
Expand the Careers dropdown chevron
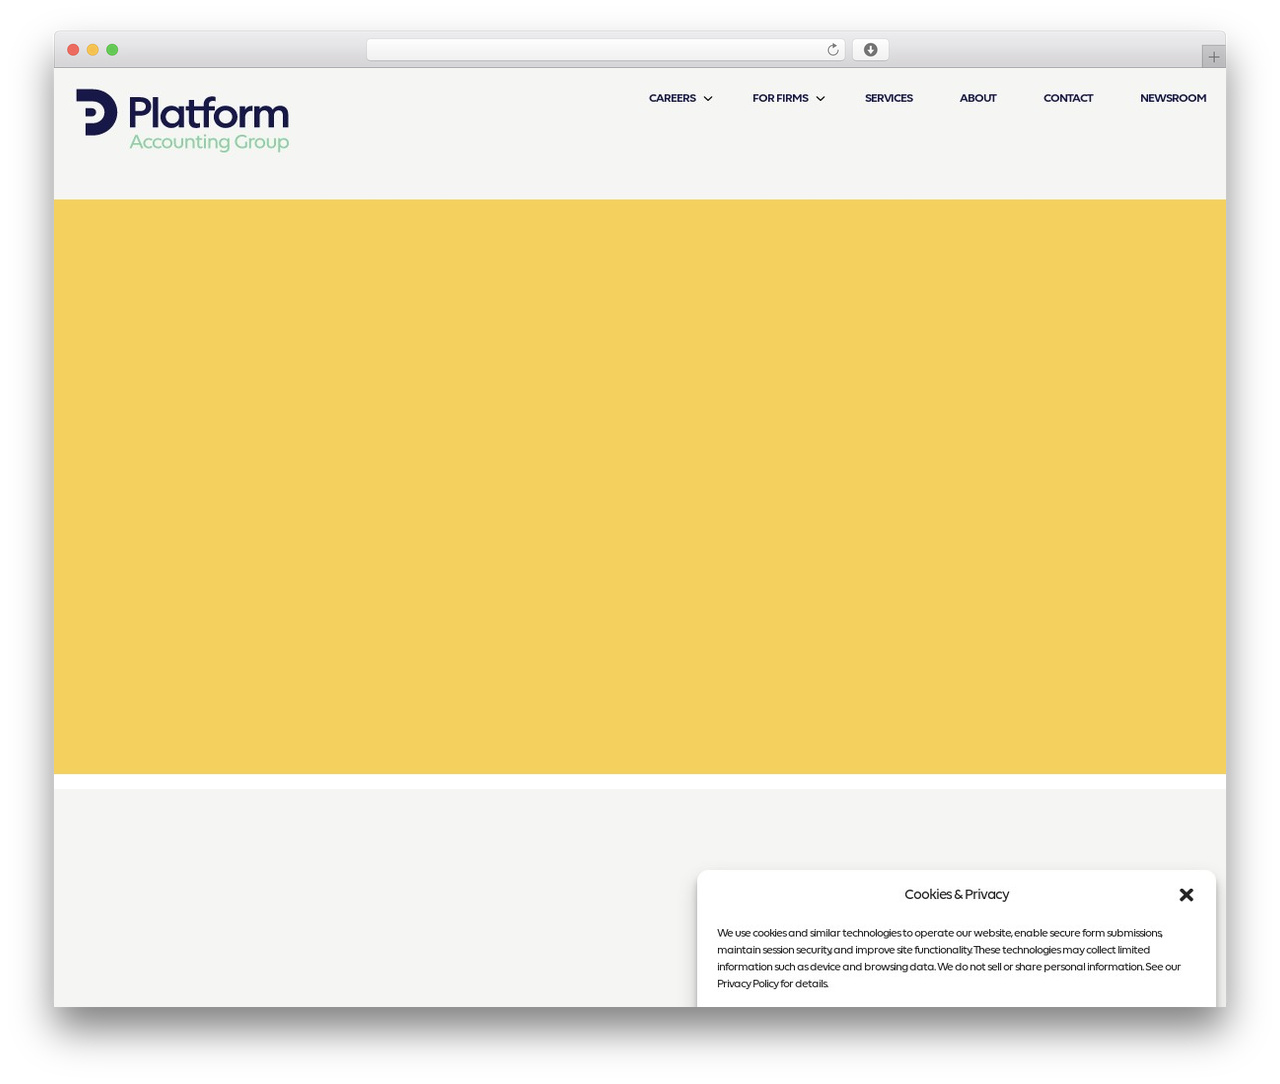pyautogui.click(x=708, y=99)
